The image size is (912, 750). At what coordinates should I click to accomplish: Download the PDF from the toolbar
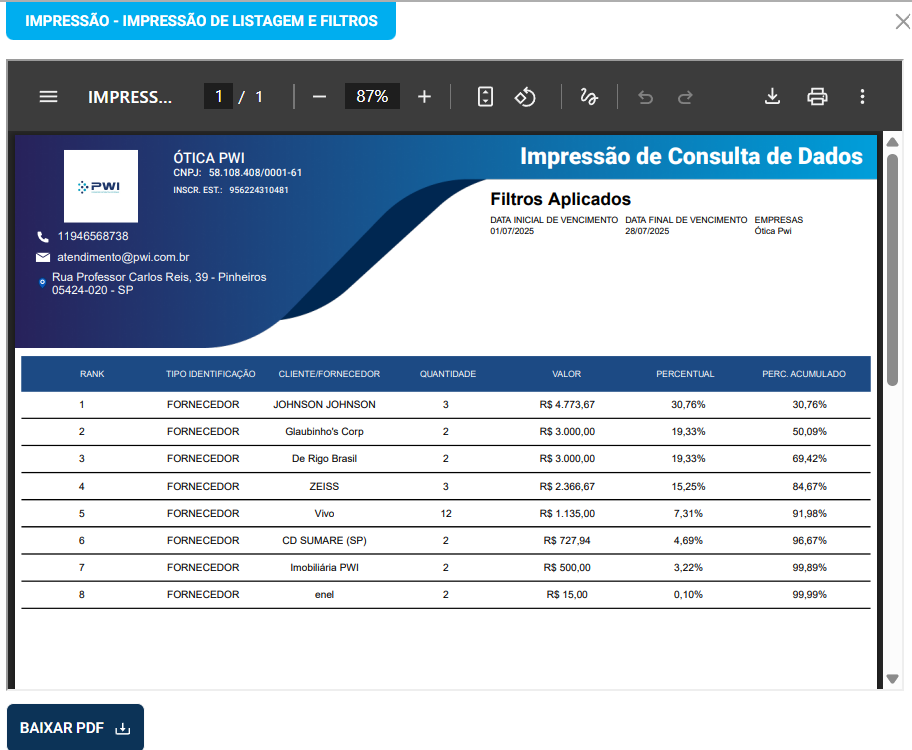coord(772,97)
